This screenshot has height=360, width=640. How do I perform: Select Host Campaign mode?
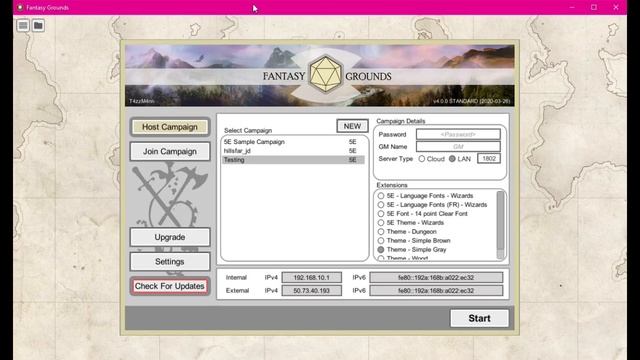tap(170, 127)
